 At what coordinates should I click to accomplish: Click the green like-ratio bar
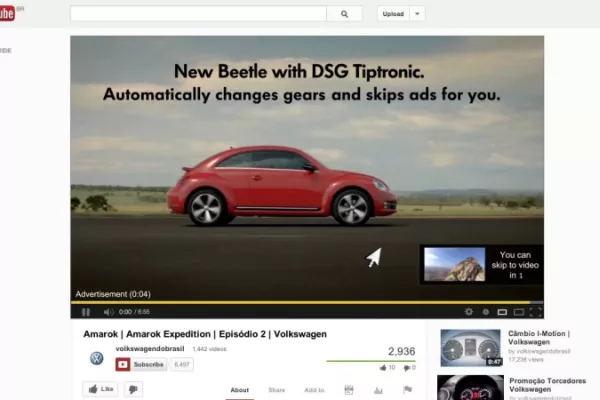(x=371, y=361)
